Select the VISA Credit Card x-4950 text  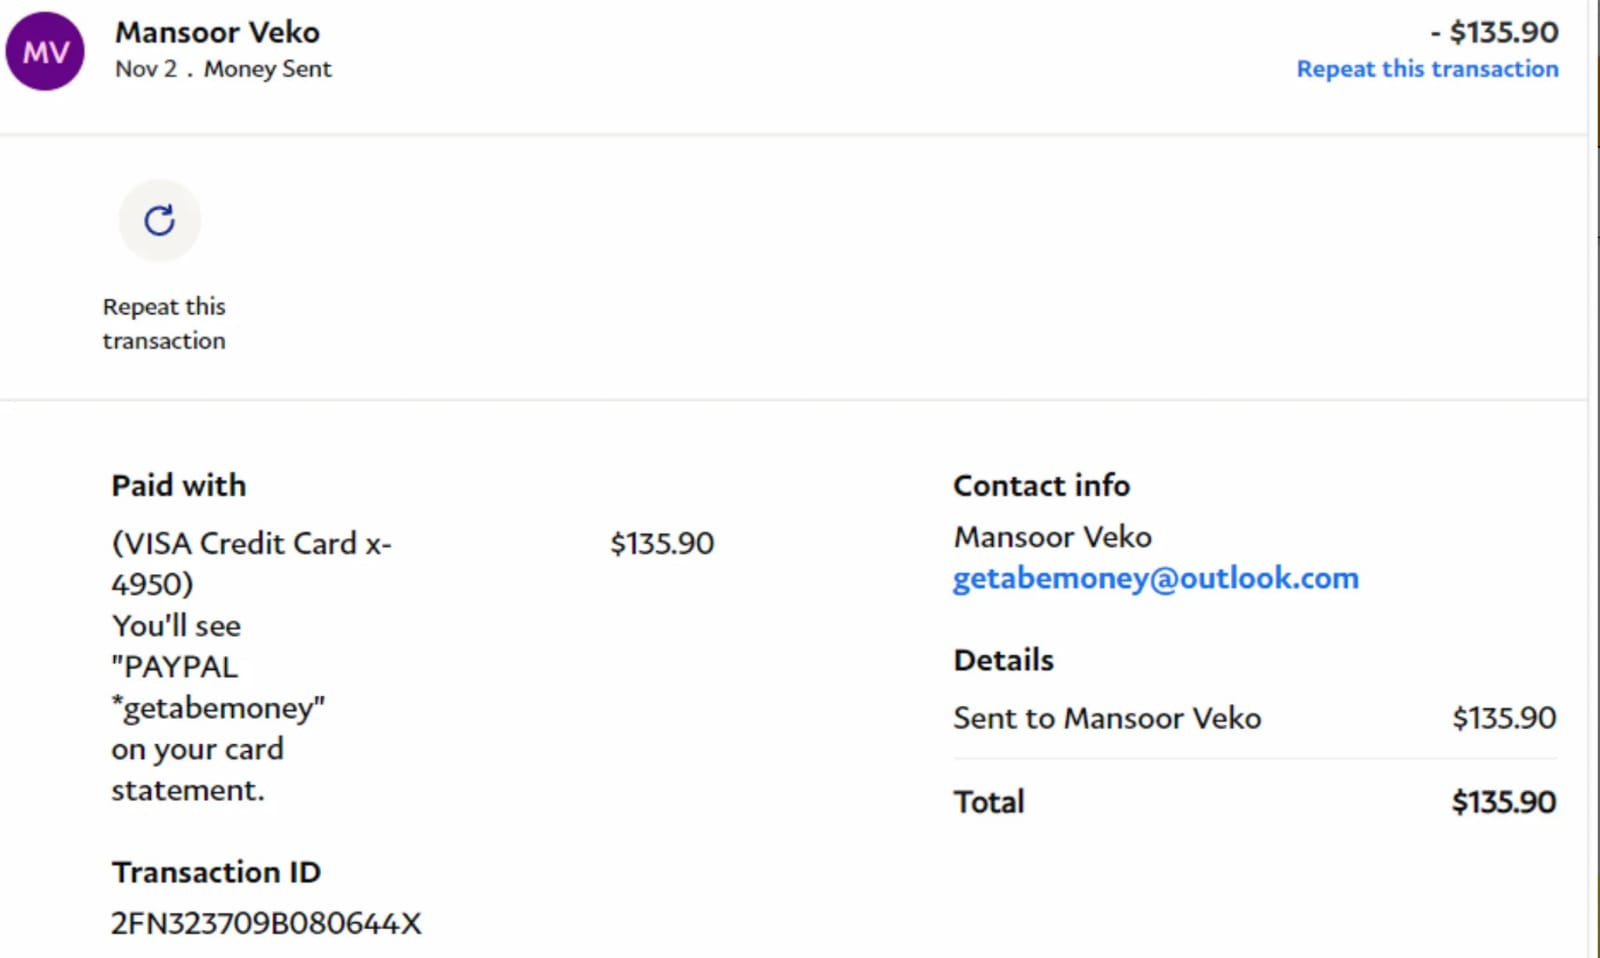[251, 563]
